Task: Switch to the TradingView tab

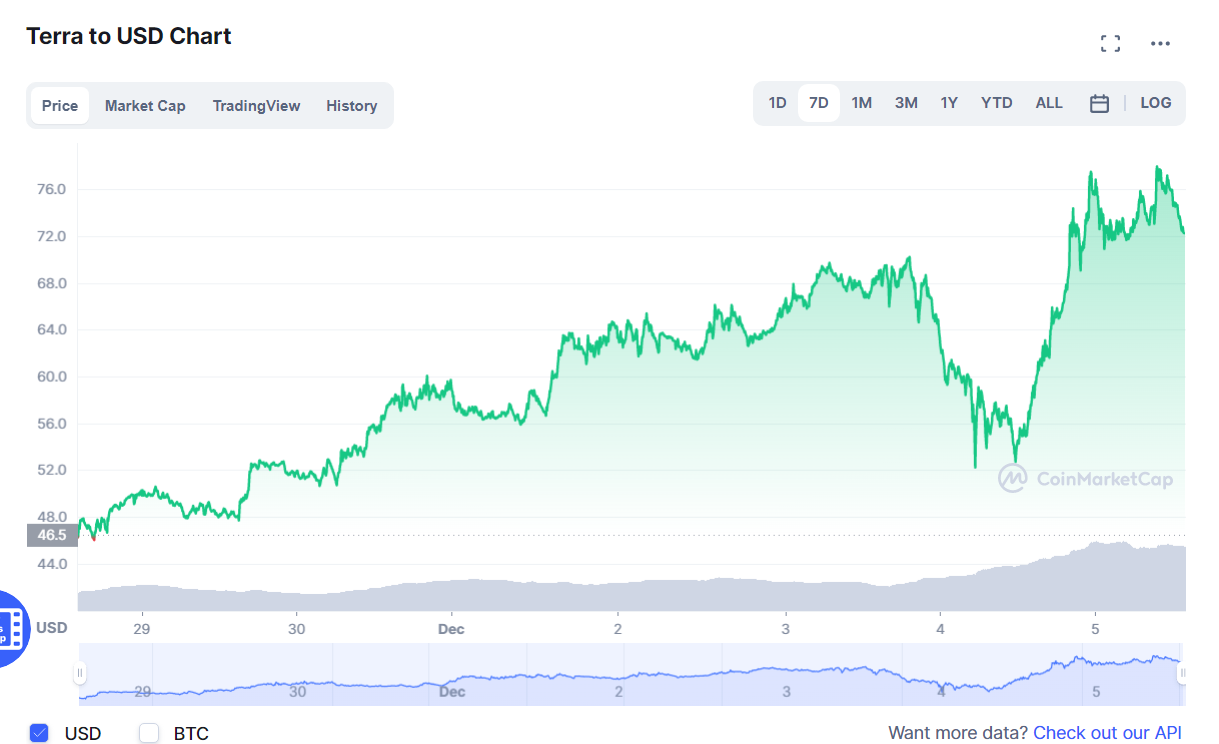Action: [x=256, y=106]
